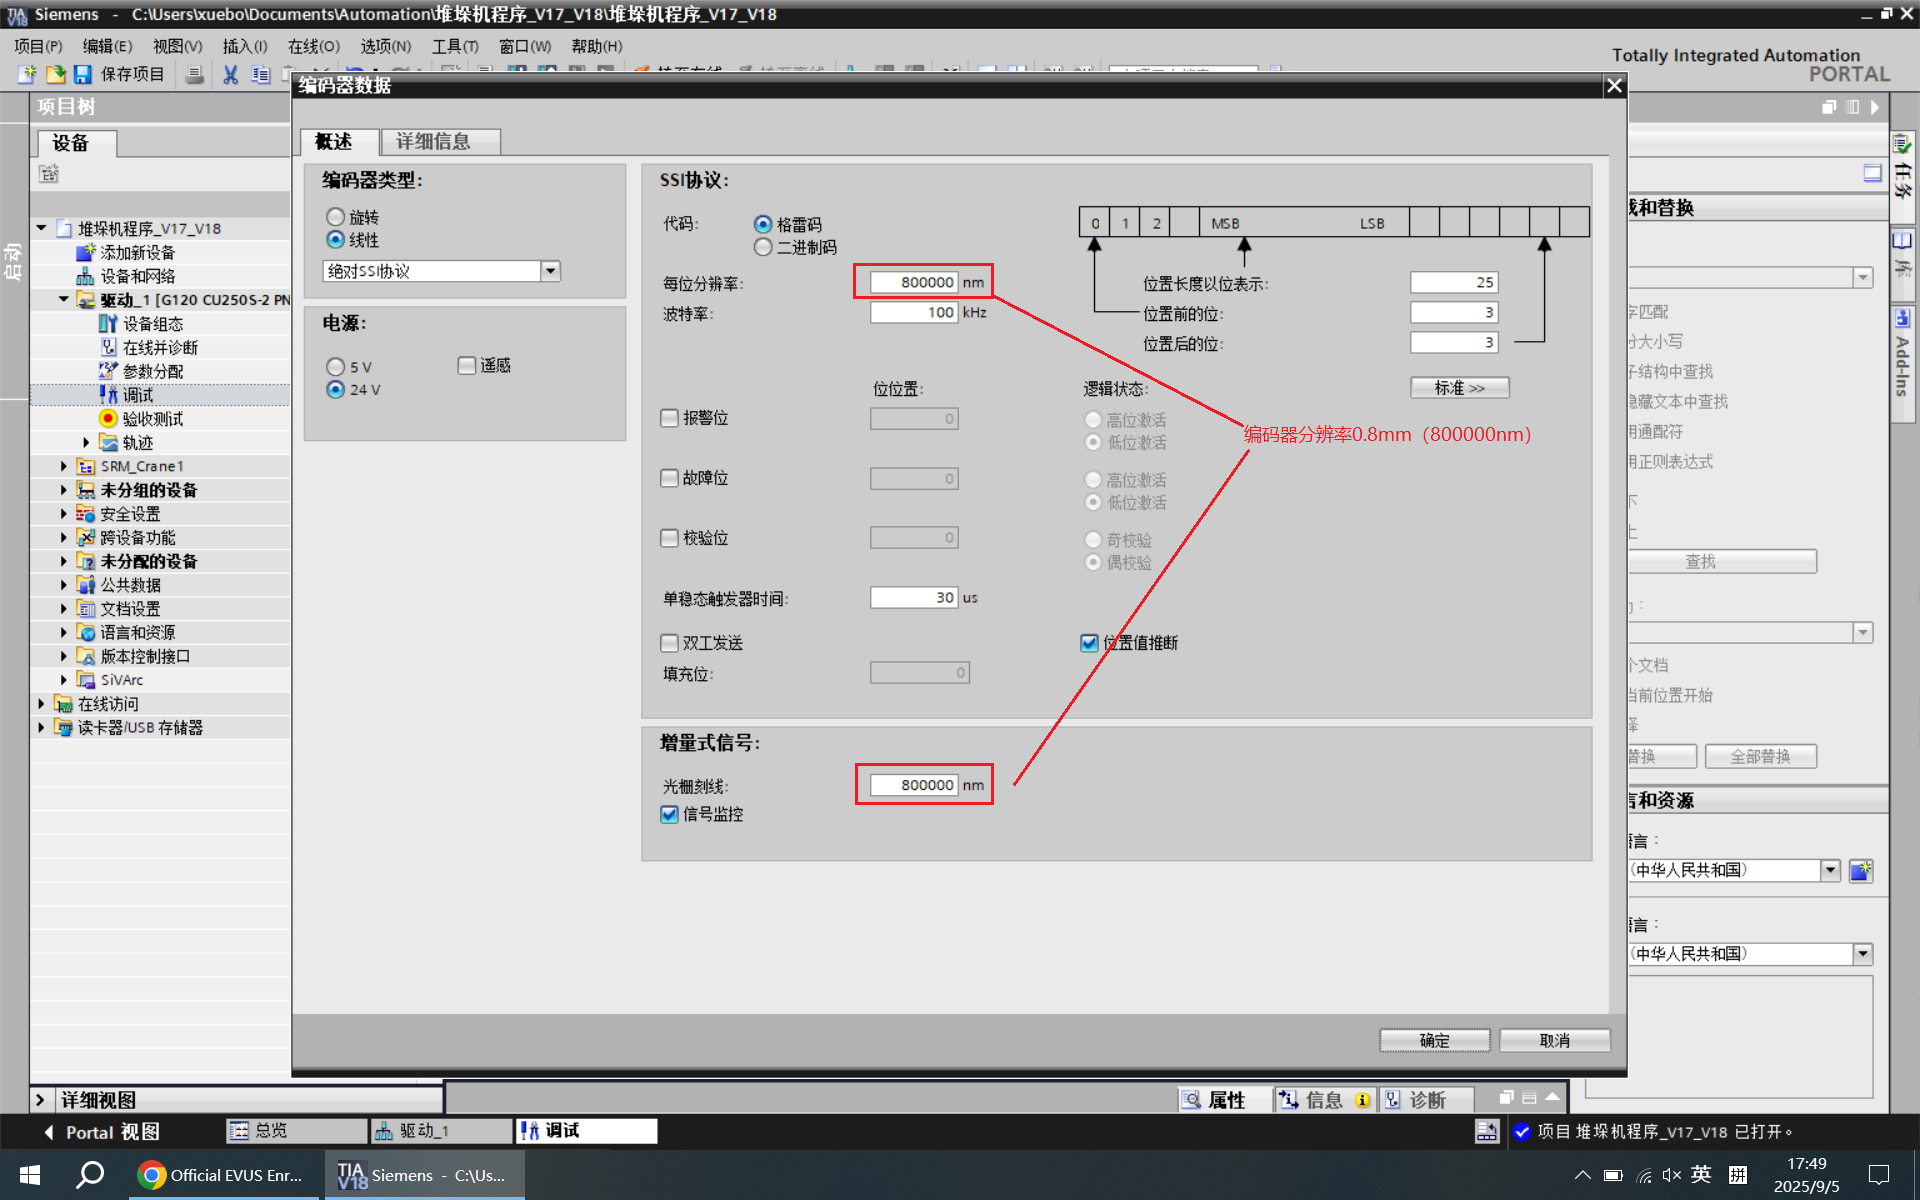Collapse the 驱动_1 G120 tree node
Screen dimensions: 1920x1200
point(64,299)
